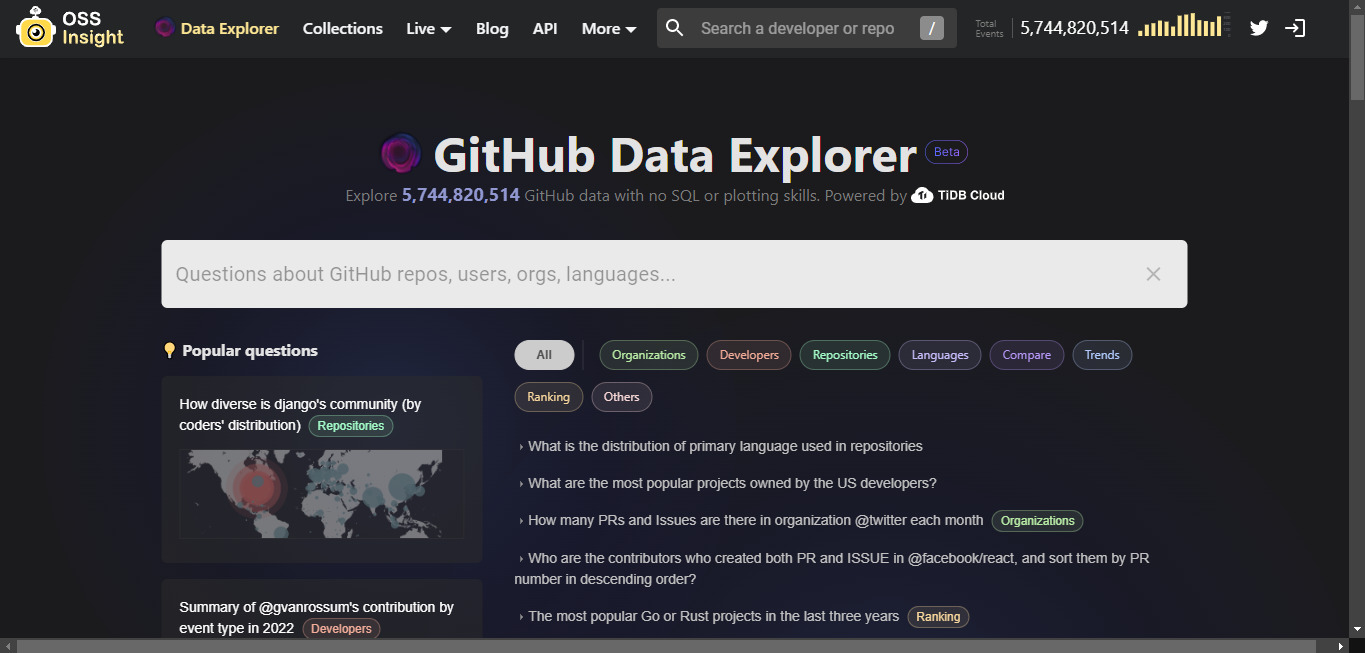Image resolution: width=1365 pixels, height=653 pixels.
Task: Clear the question box with X icon
Action: click(x=1153, y=274)
